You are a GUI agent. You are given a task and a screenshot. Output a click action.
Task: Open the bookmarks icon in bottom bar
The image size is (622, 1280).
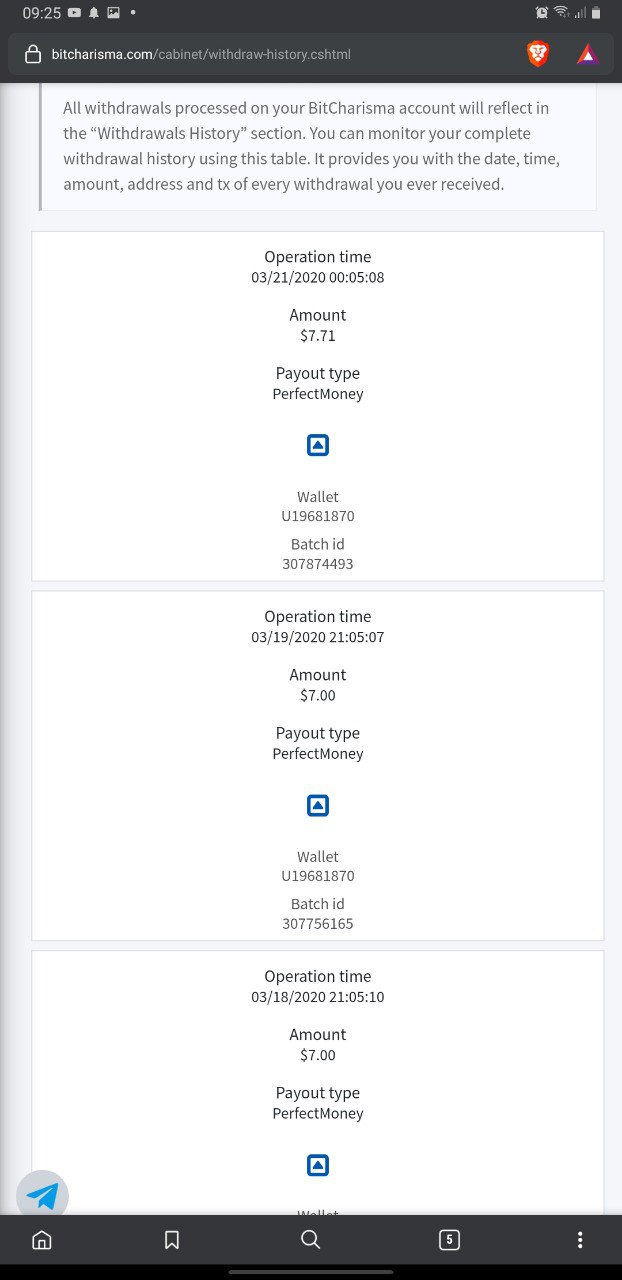pos(172,1240)
